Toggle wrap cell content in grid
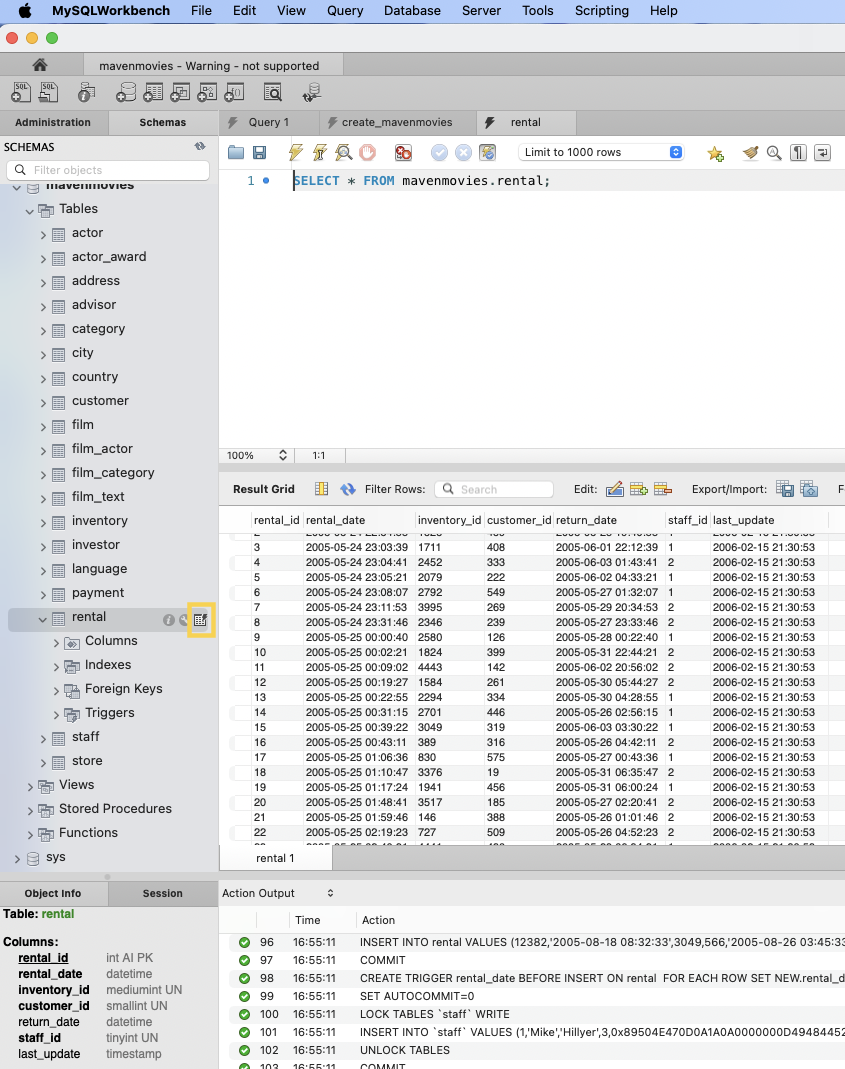 point(321,489)
